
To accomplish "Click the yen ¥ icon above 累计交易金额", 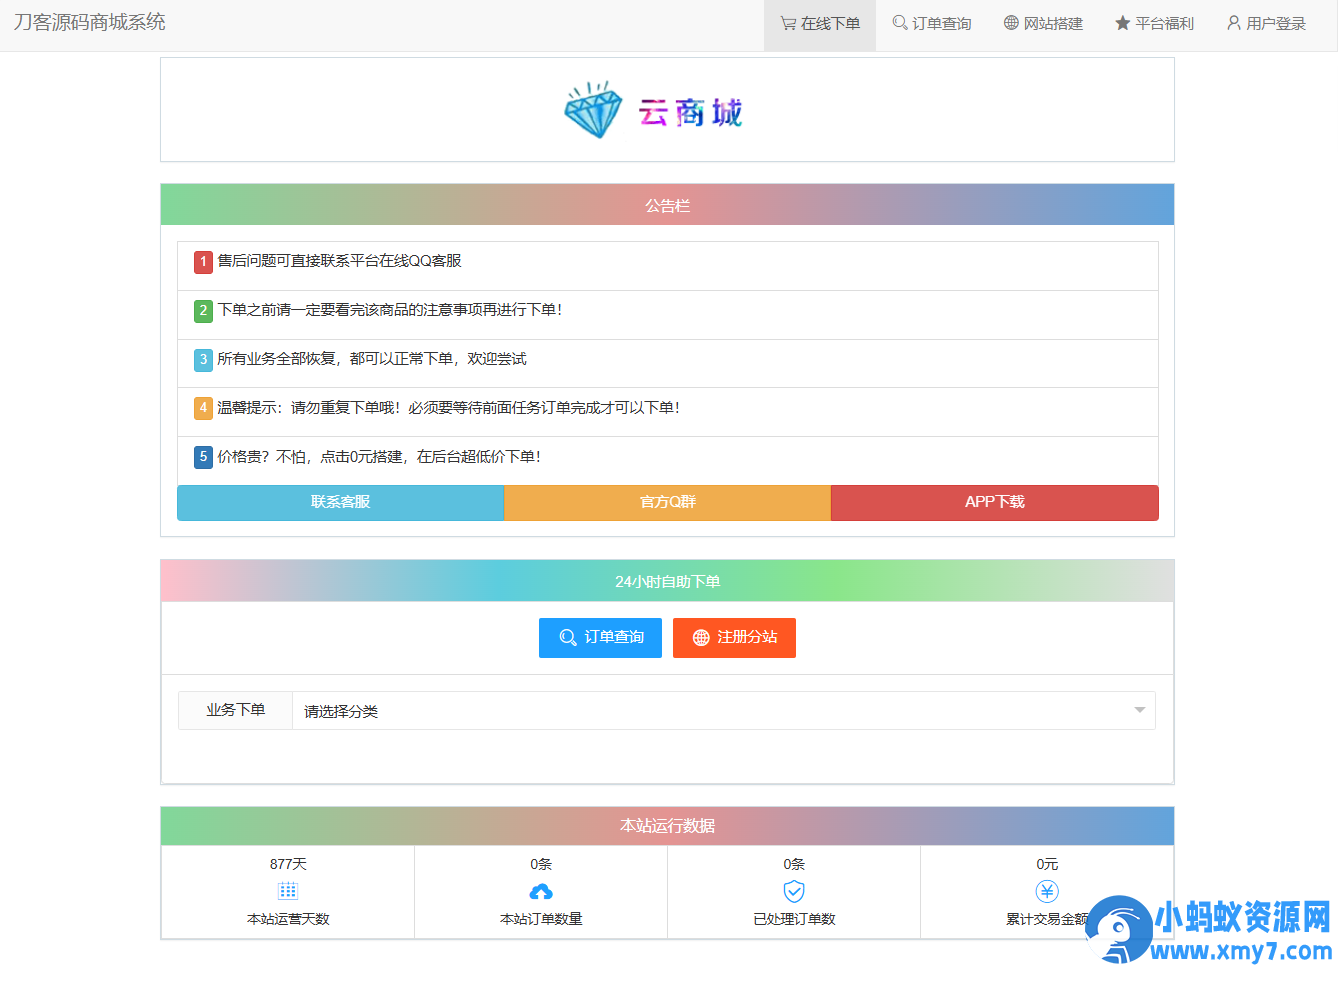I will click(1046, 890).
